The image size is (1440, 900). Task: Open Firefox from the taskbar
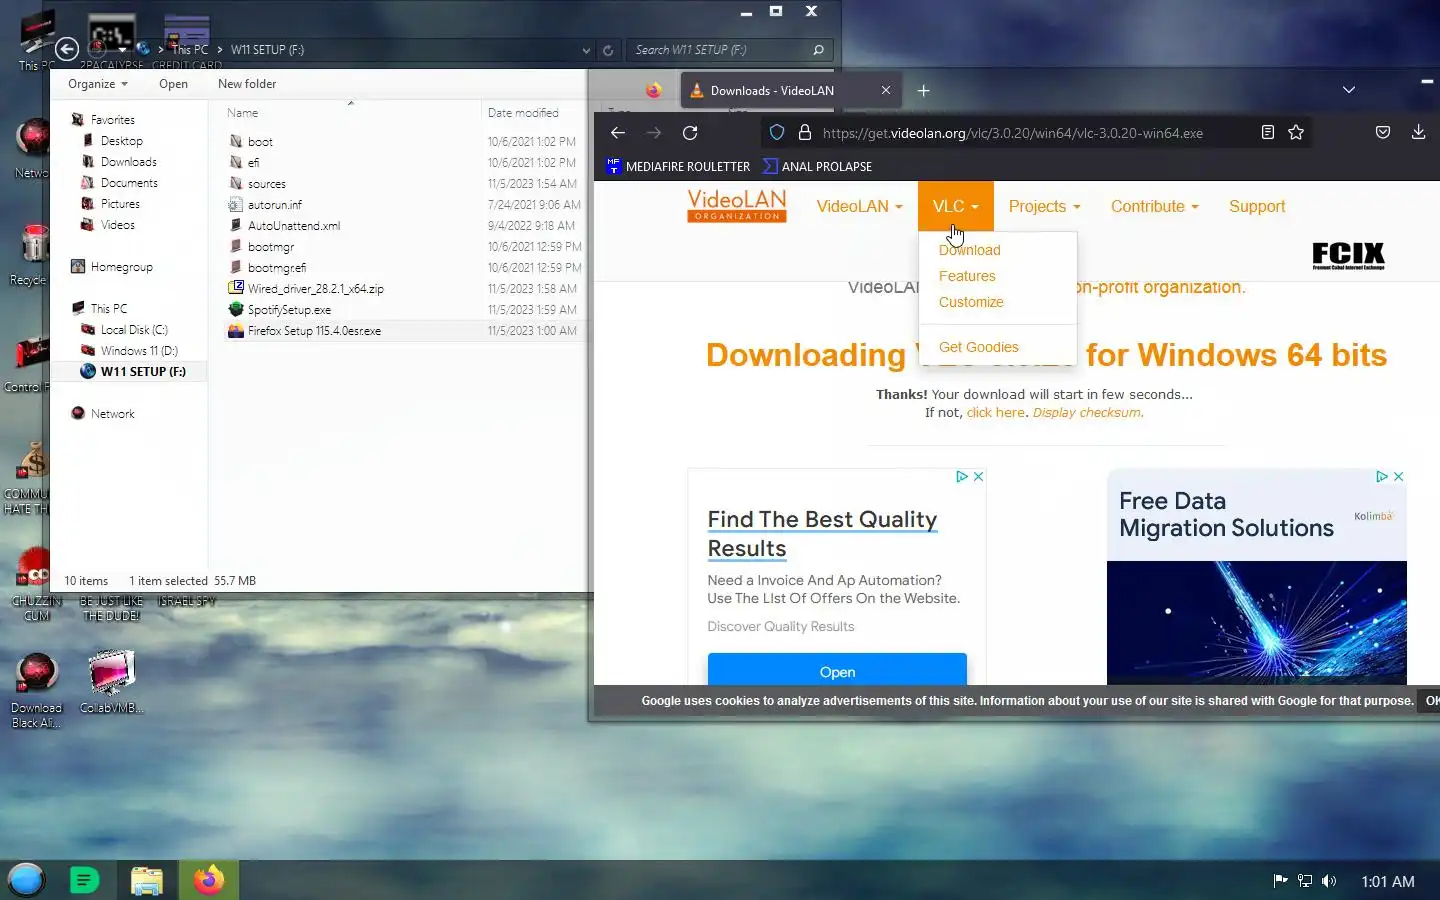click(209, 880)
